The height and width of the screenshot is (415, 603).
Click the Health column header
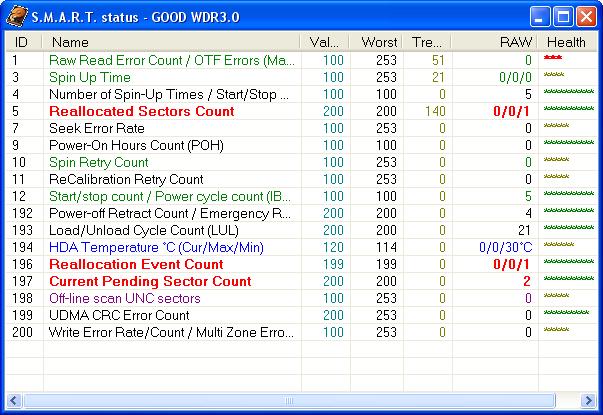point(567,42)
